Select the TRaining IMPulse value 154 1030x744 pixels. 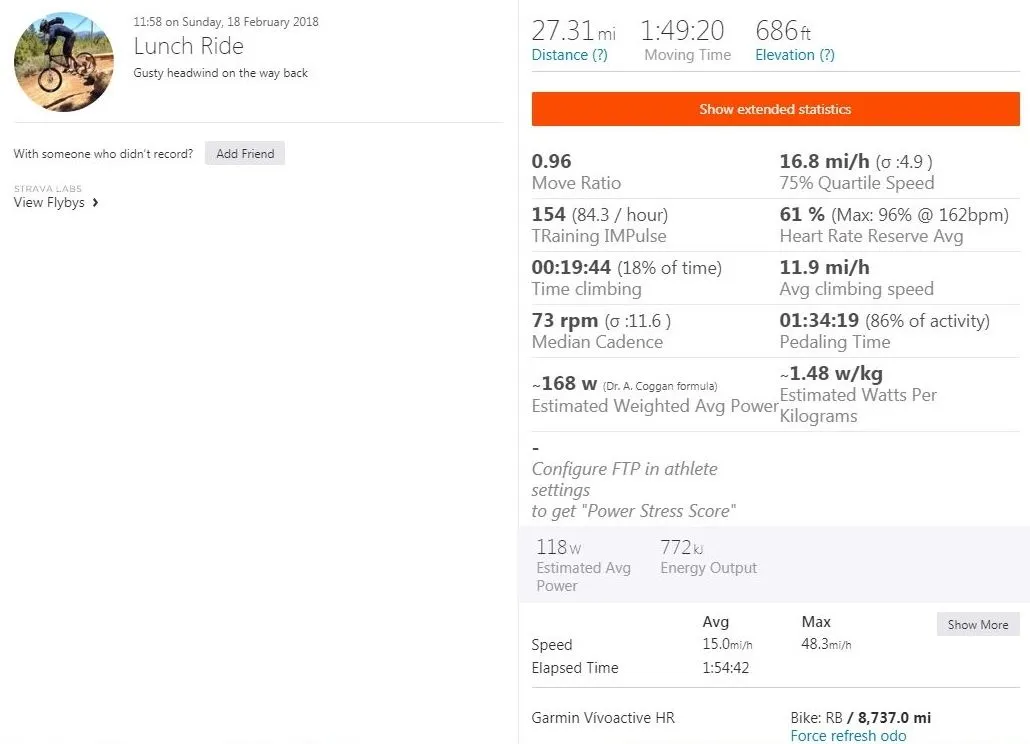[549, 214]
